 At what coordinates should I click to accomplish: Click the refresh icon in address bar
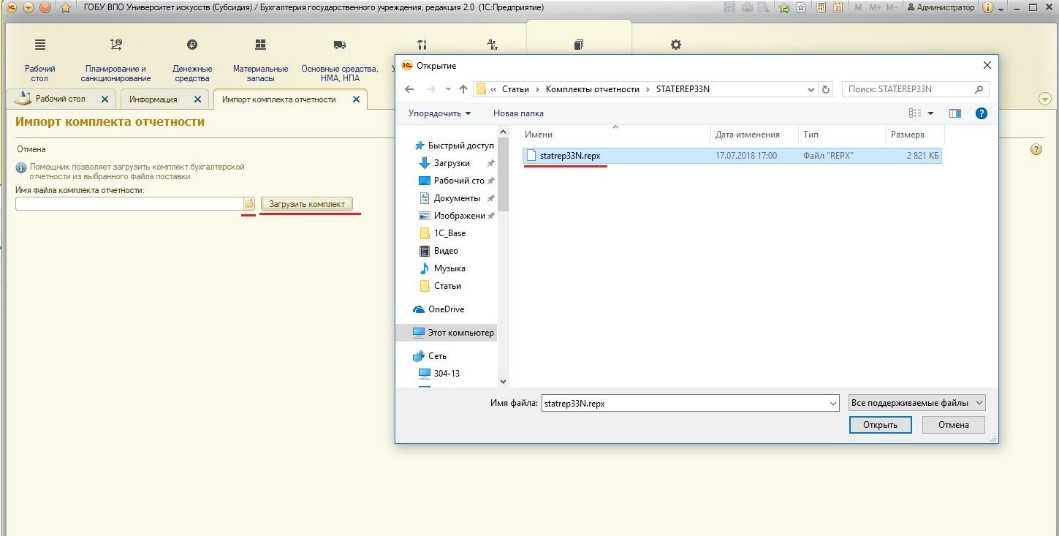[x=825, y=89]
